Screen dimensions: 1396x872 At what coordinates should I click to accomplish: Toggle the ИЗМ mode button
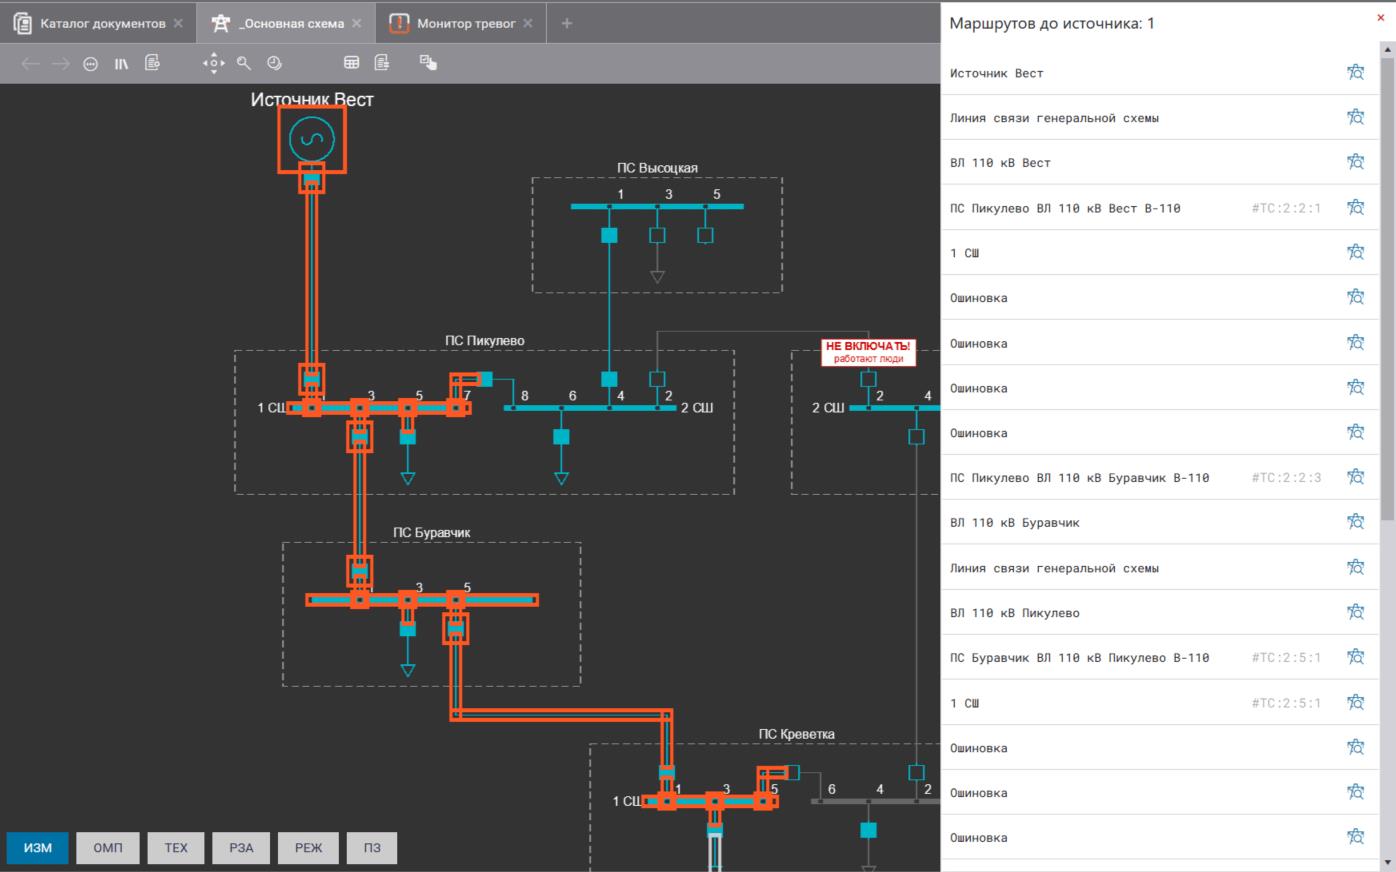[x=38, y=848]
